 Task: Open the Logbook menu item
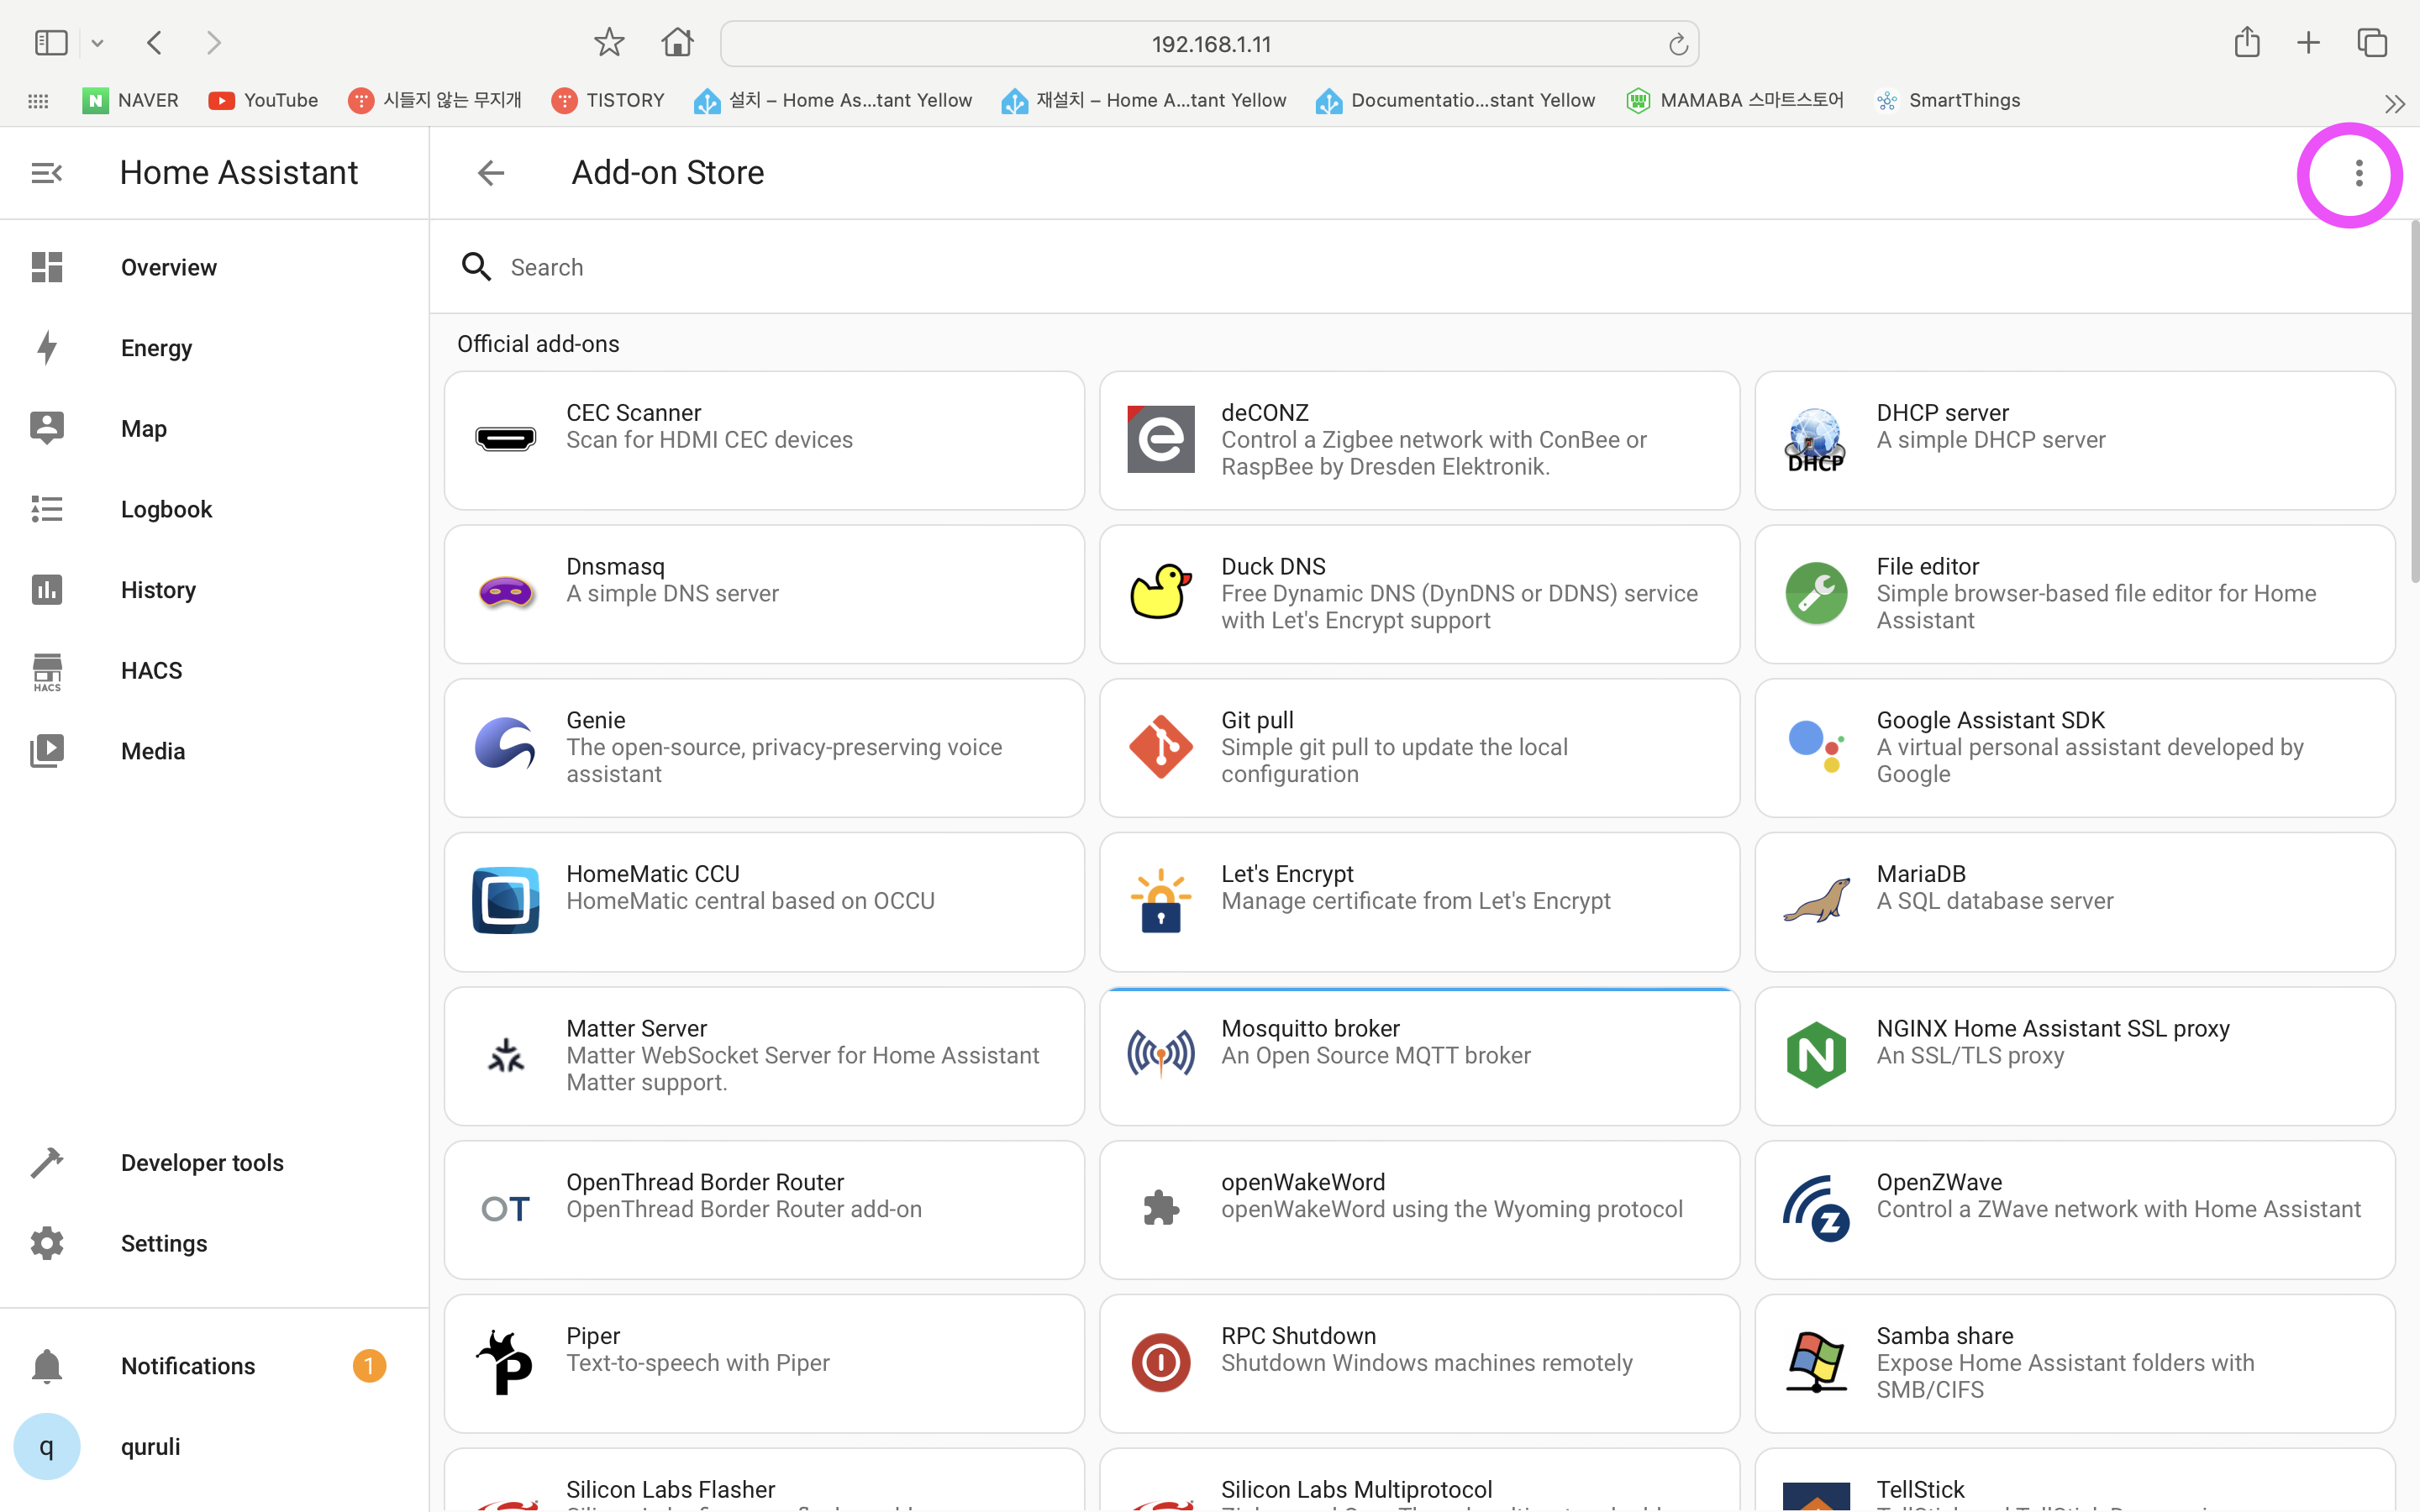click(166, 510)
